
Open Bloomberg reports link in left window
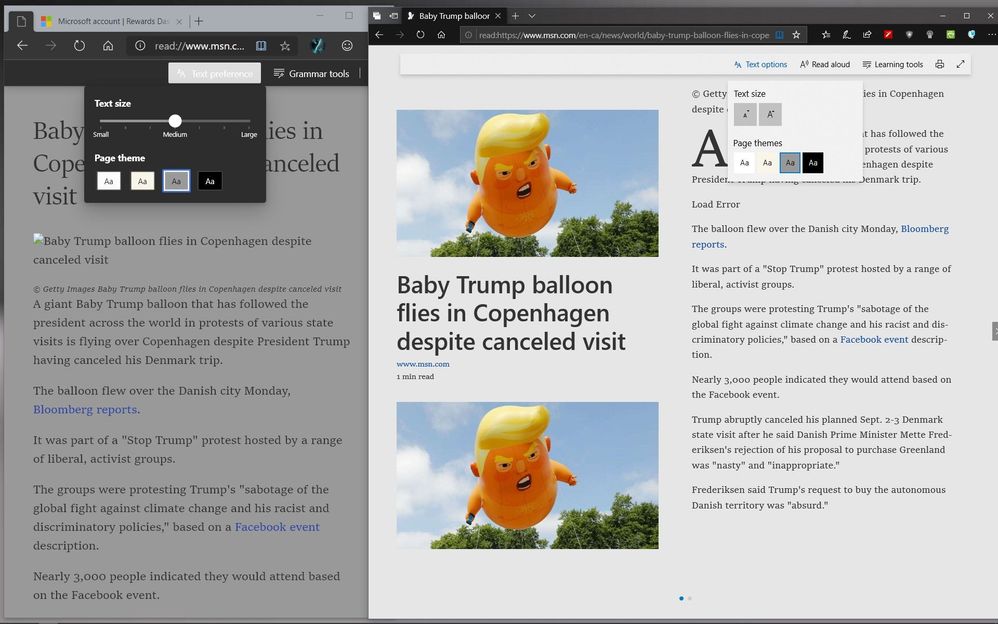click(85, 409)
